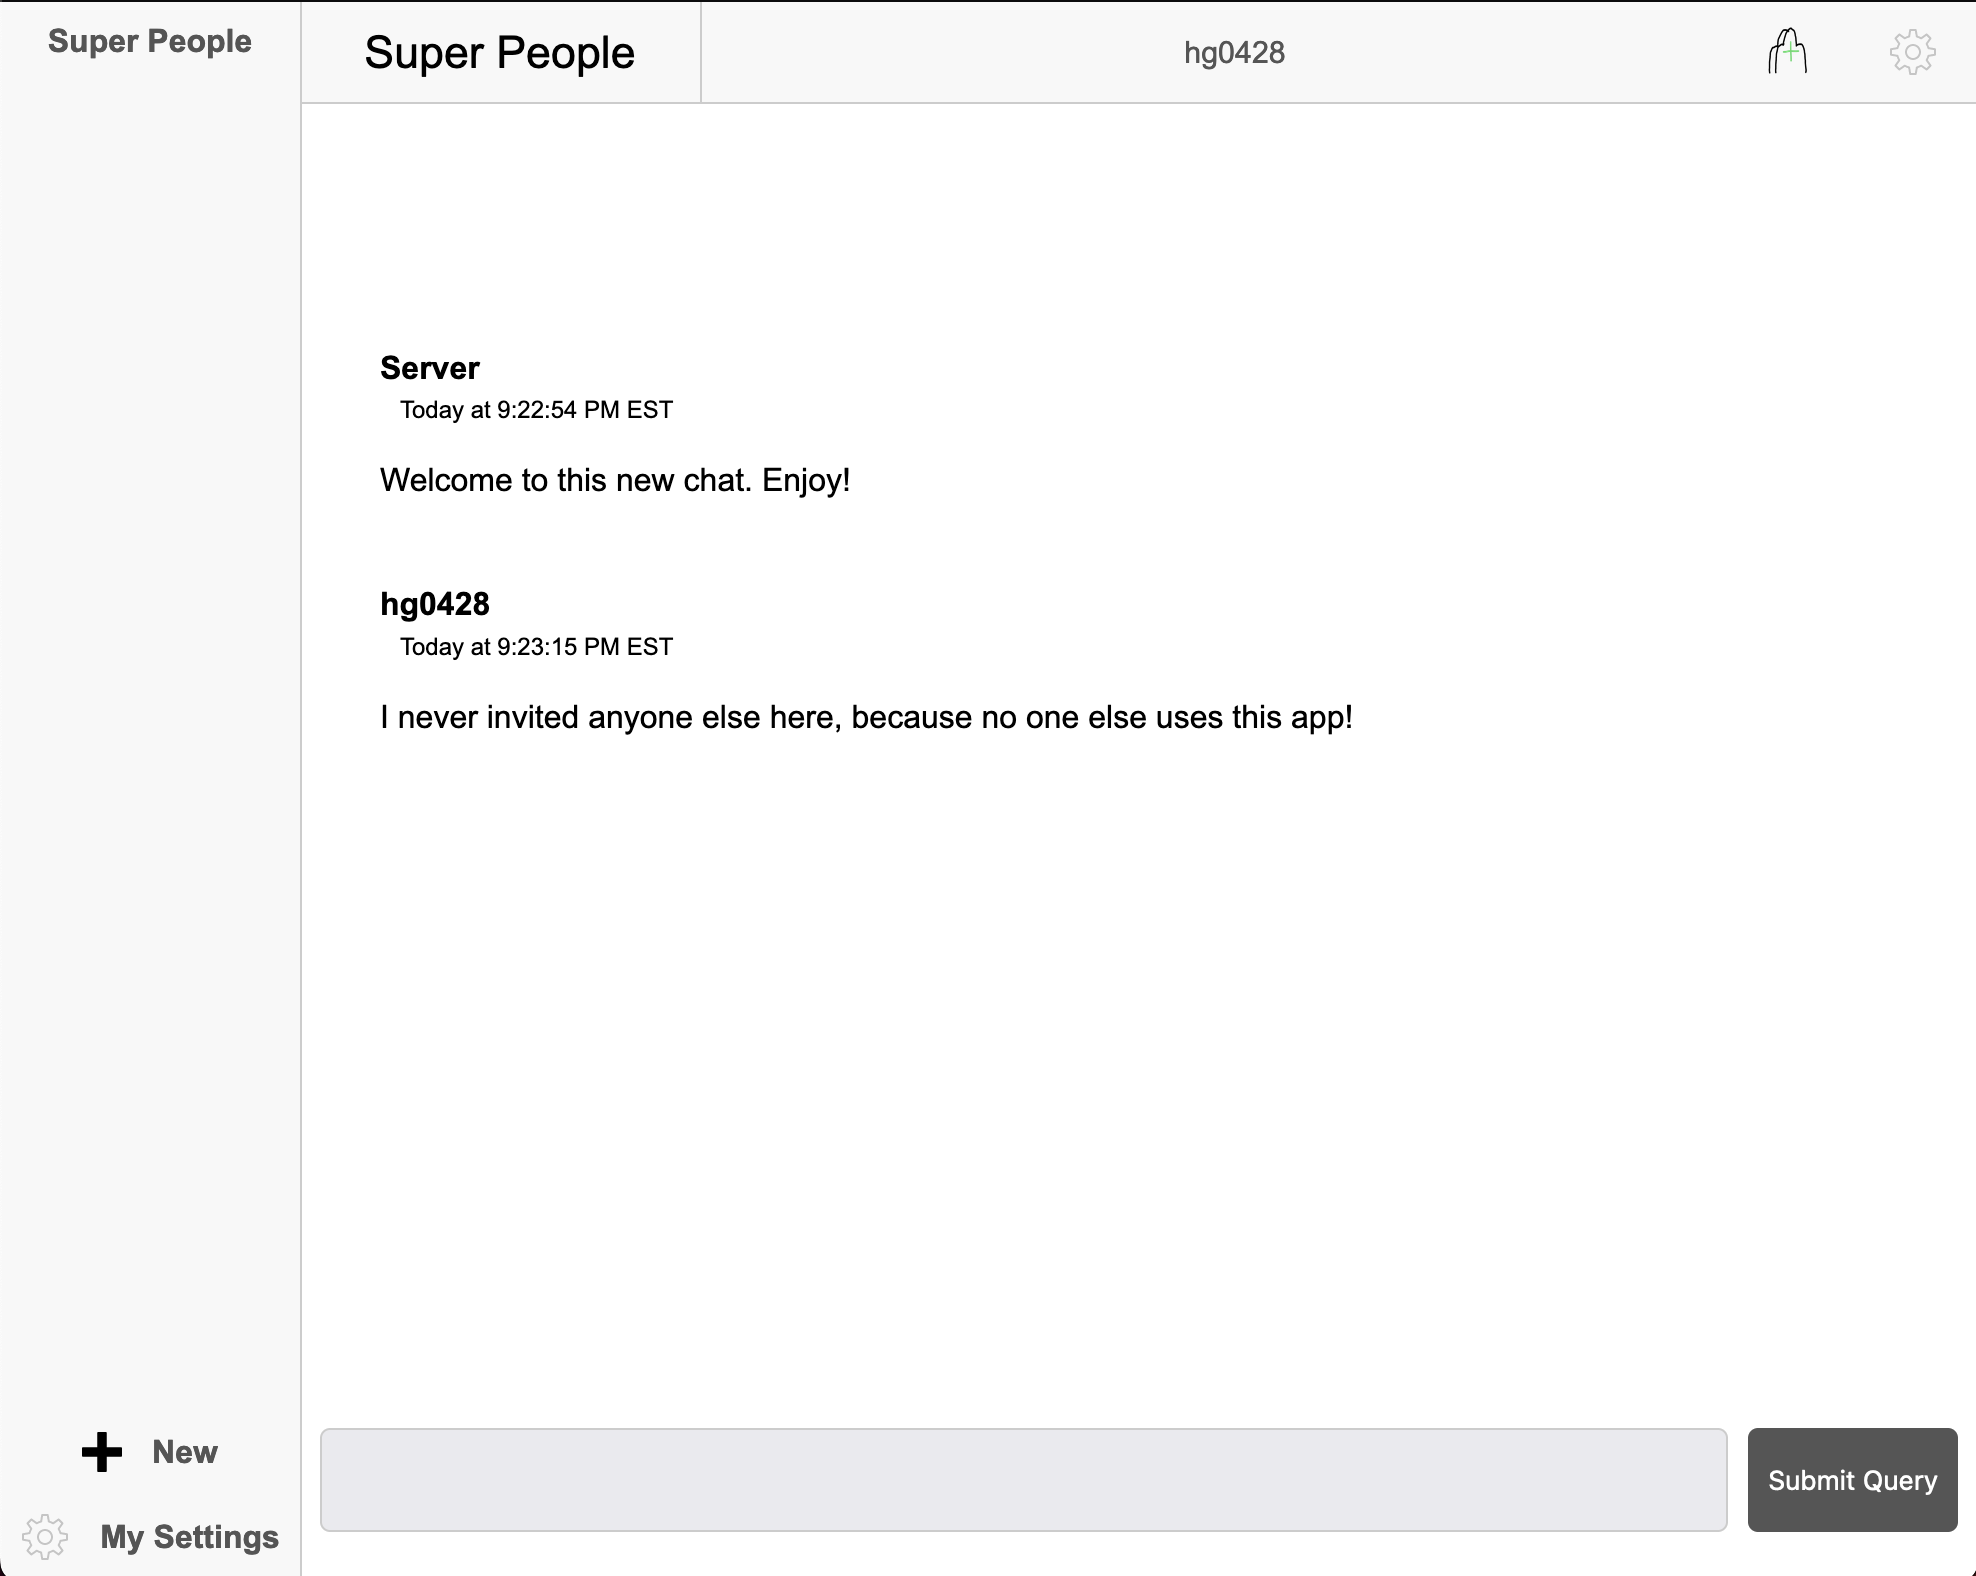Click the plus icon beside New
This screenshot has width=1976, height=1576.
coord(102,1452)
